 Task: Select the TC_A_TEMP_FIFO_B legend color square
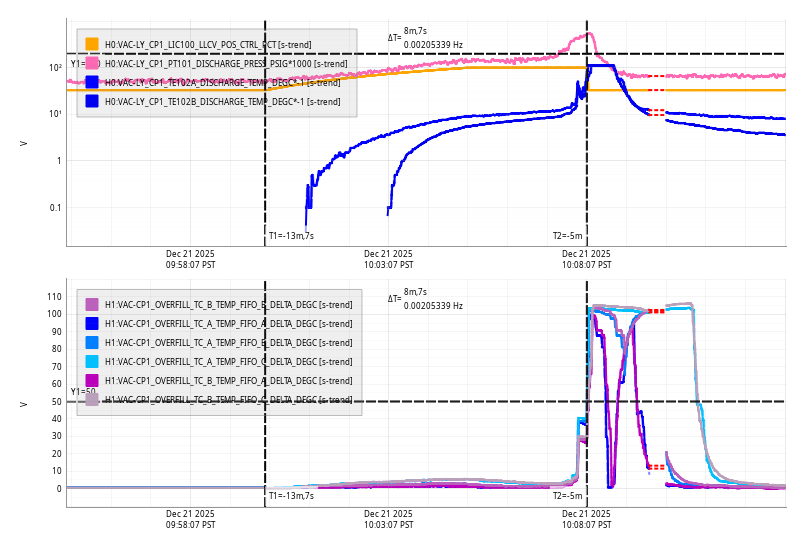[92, 342]
